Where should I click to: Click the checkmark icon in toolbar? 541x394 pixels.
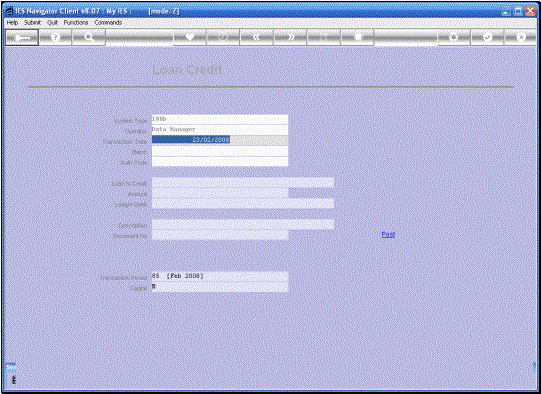click(487, 37)
